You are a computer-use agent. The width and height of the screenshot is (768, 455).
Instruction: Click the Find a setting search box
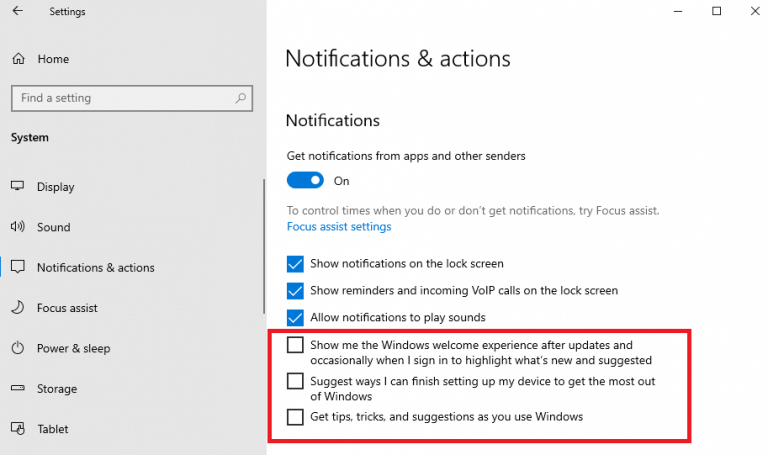[x=132, y=98]
